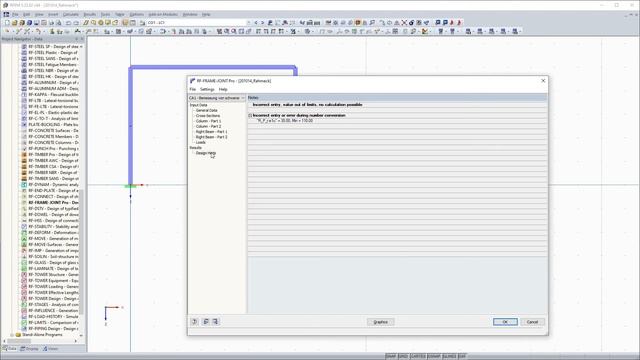Click the middle icon button at dialog bottom-left
The height and width of the screenshot is (360, 640).
[206, 322]
